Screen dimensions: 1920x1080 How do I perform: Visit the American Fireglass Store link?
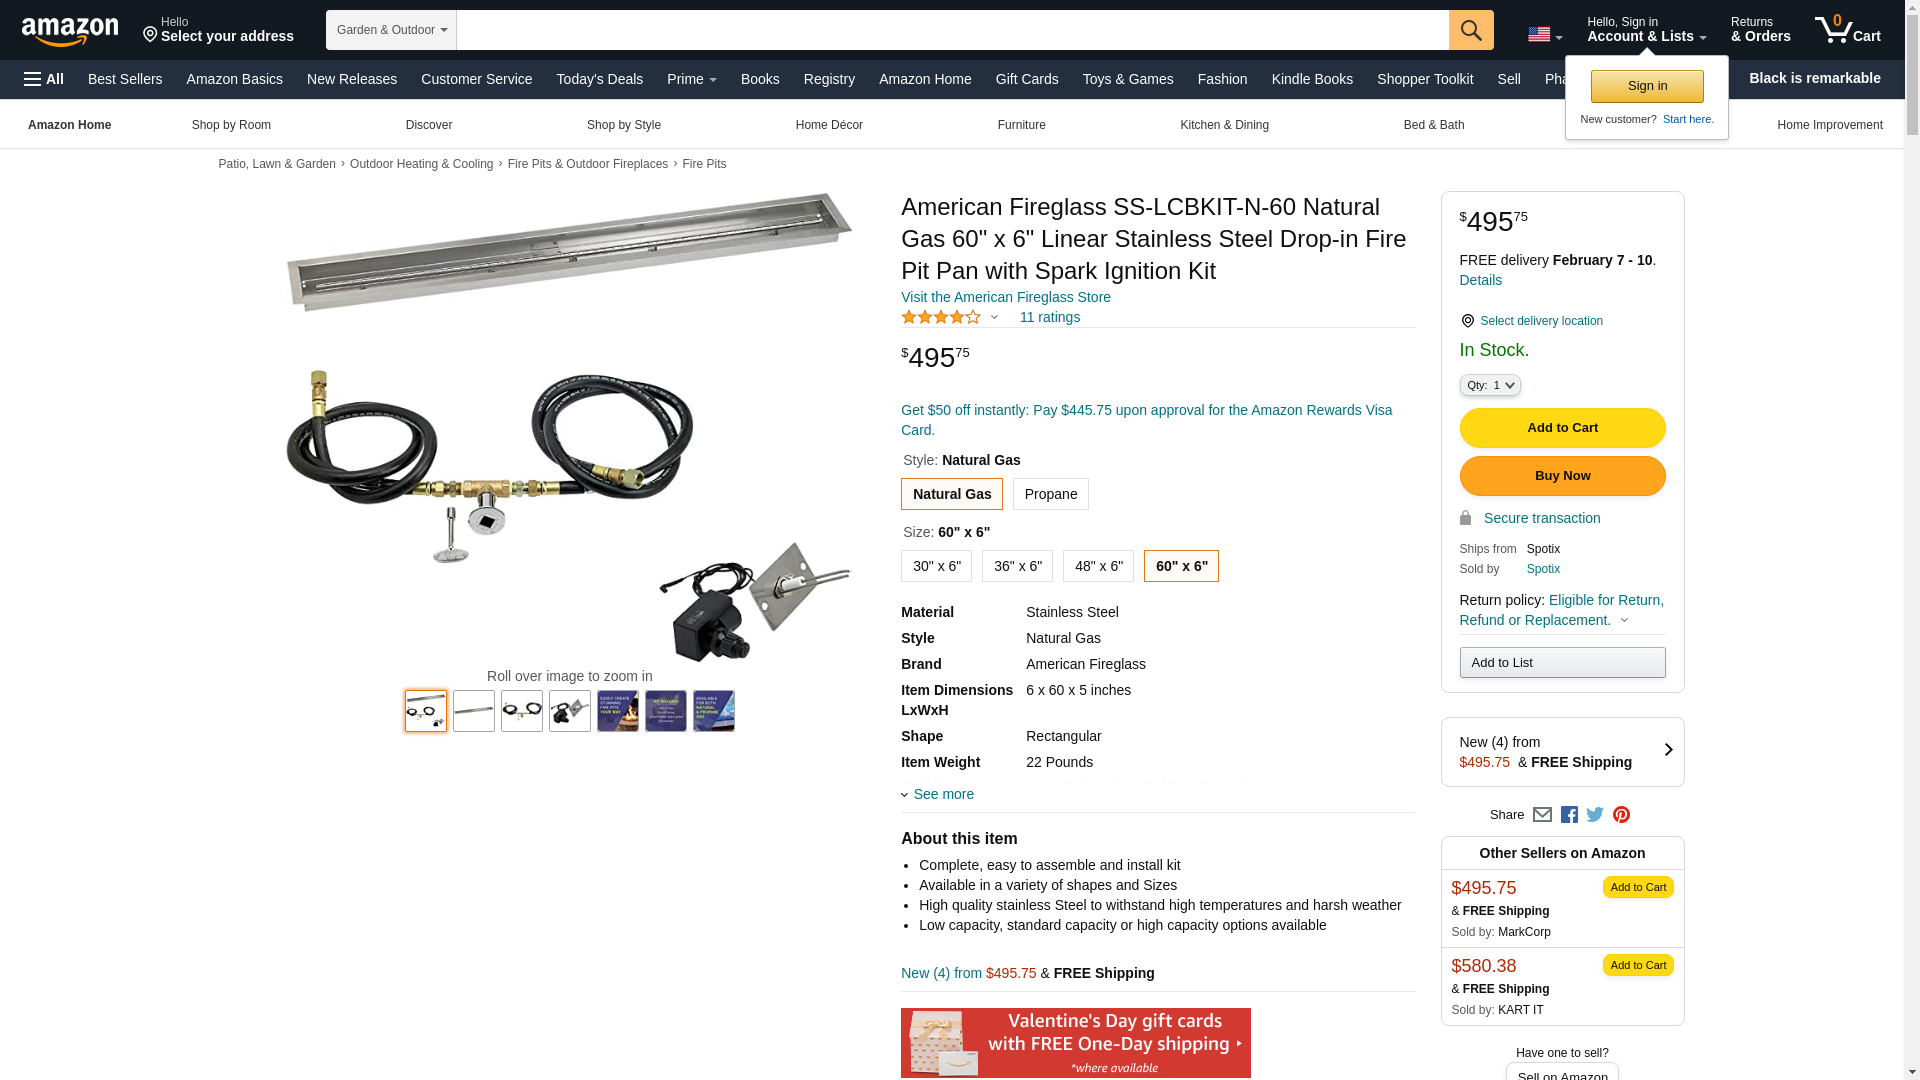(1005, 297)
